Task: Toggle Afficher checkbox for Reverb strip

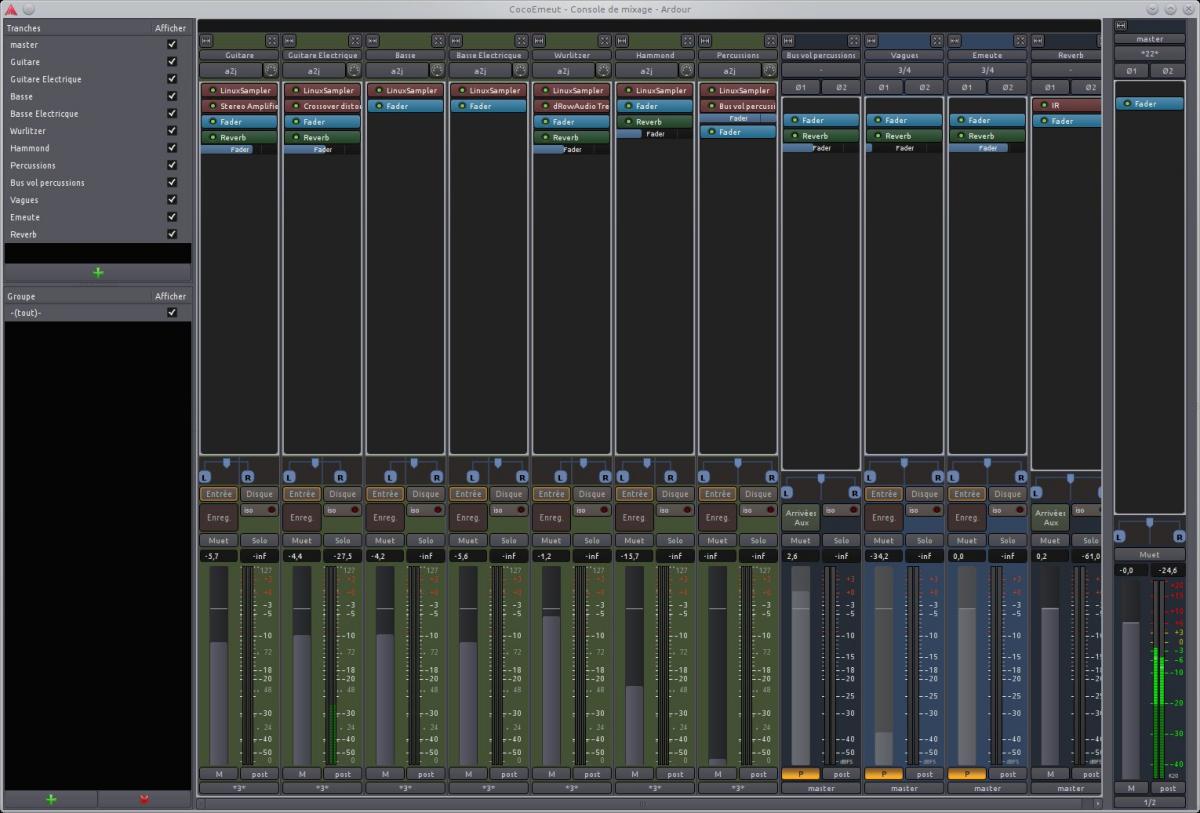Action: click(172, 234)
